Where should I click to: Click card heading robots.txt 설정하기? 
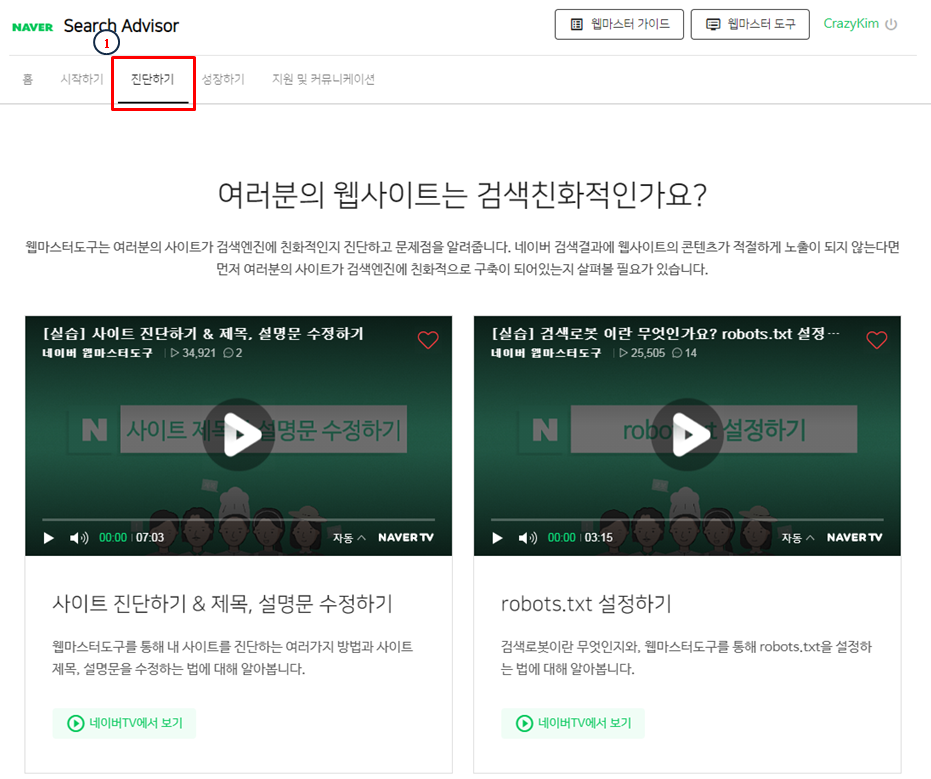coord(586,604)
